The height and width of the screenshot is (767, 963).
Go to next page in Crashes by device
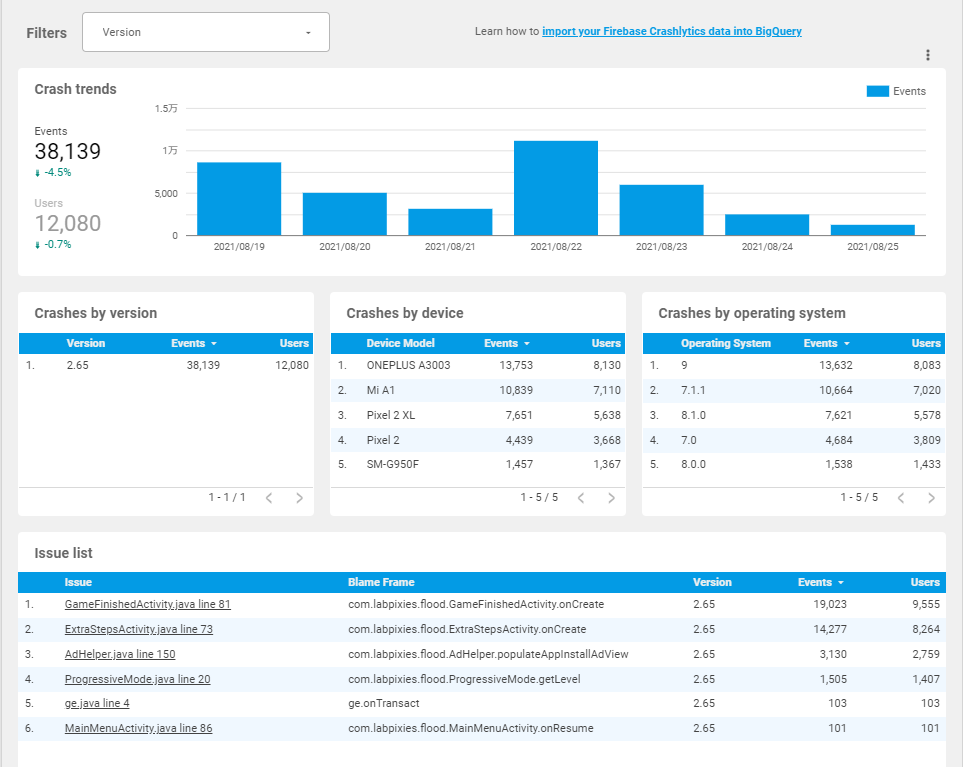pyautogui.click(x=611, y=498)
